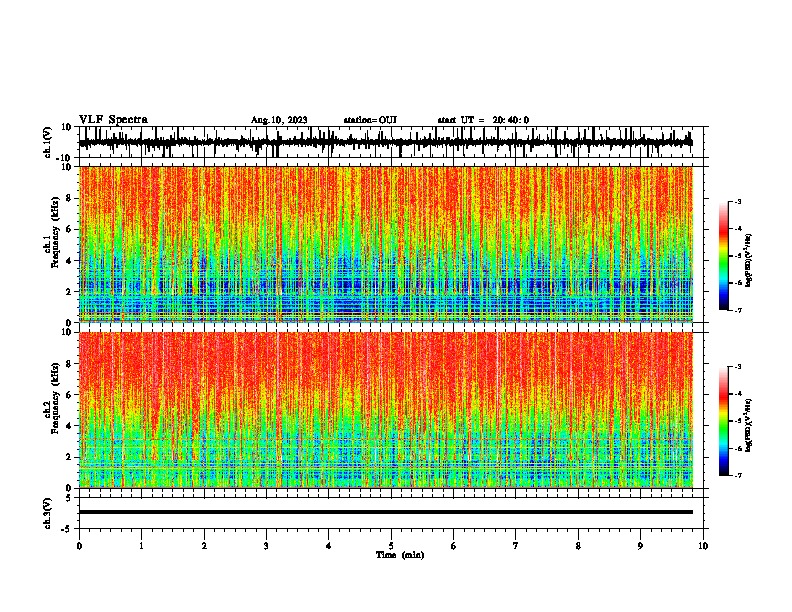Click the date label 'Aug.10, 2023'

pyautogui.click(x=279, y=120)
